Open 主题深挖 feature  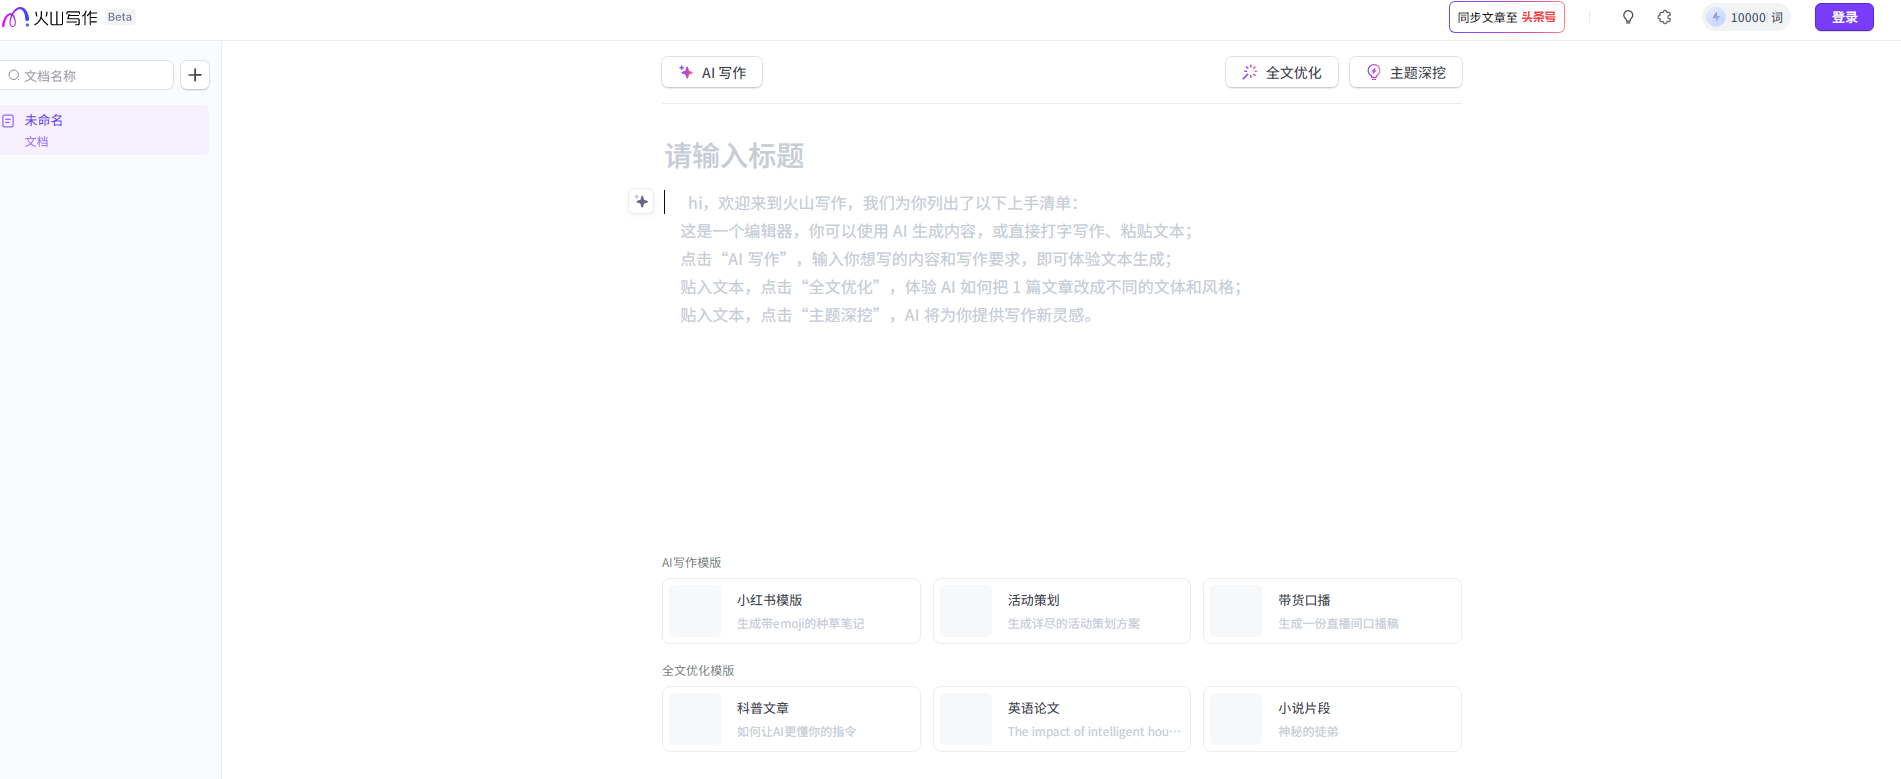[x=1405, y=72]
